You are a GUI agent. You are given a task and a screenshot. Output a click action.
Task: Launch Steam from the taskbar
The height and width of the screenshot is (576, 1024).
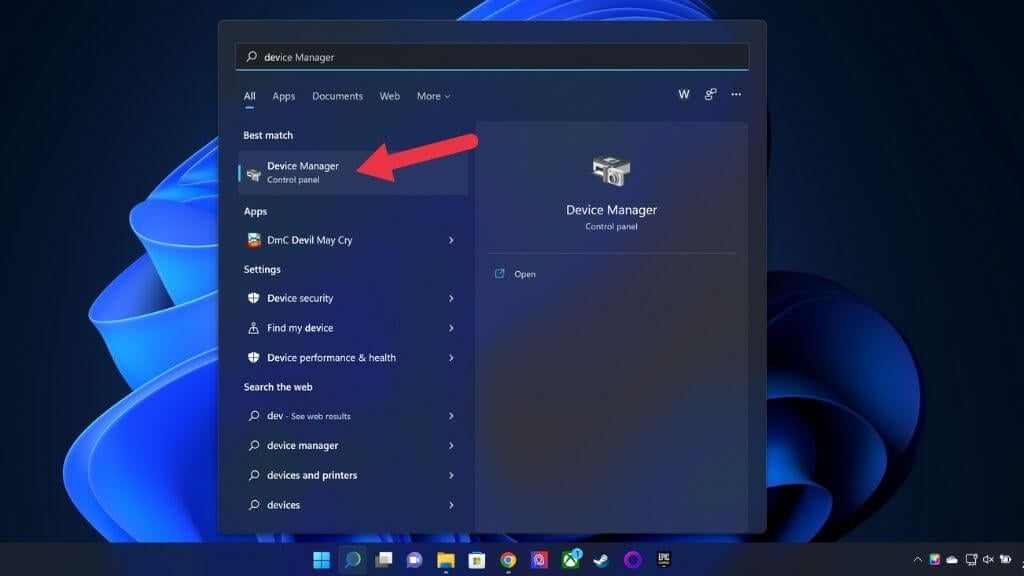click(601, 560)
